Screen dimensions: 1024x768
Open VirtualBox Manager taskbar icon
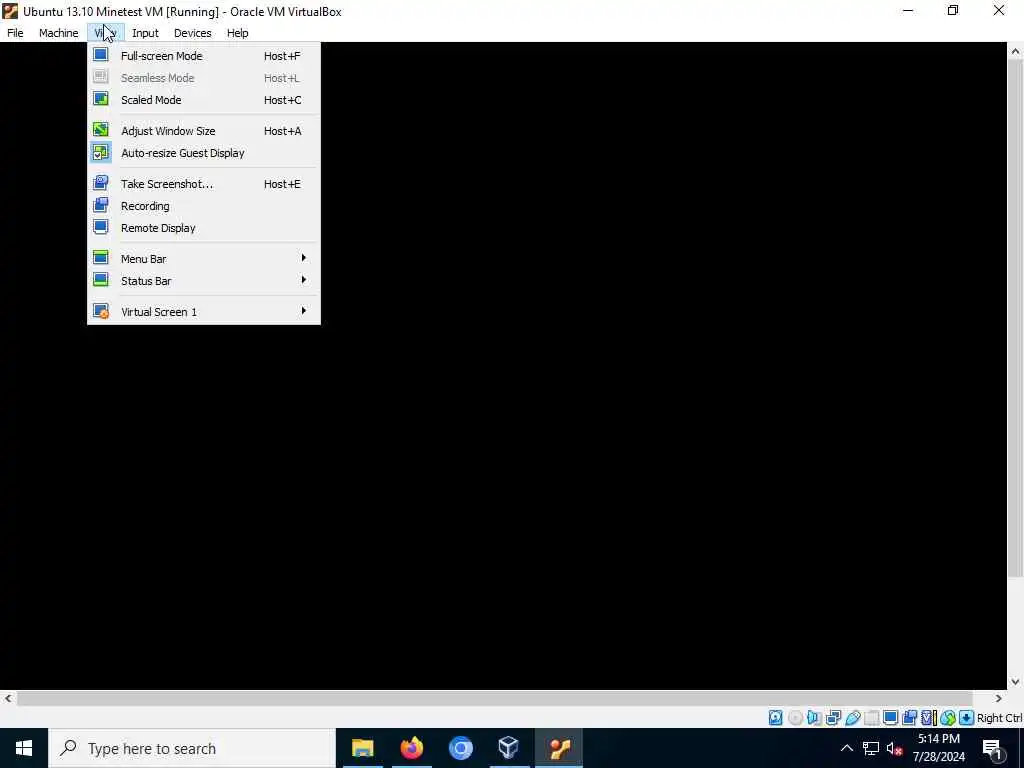[509, 748]
